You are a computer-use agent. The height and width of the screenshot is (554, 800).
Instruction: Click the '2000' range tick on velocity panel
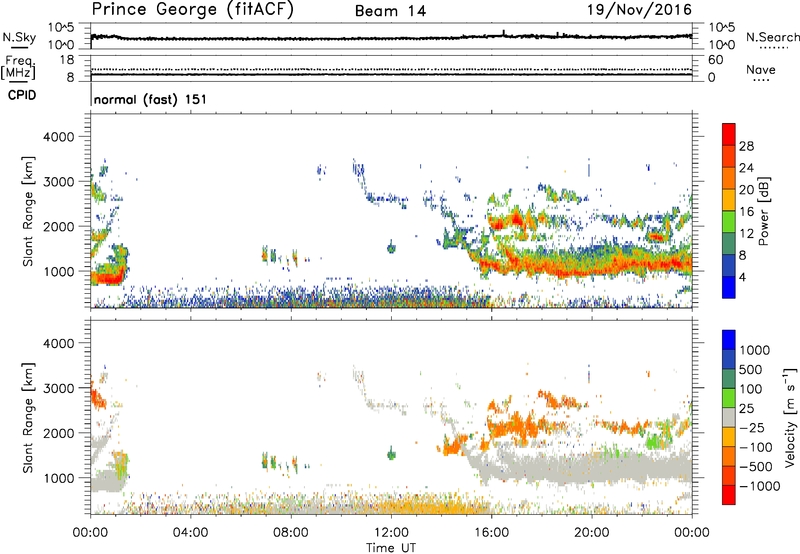(59, 433)
